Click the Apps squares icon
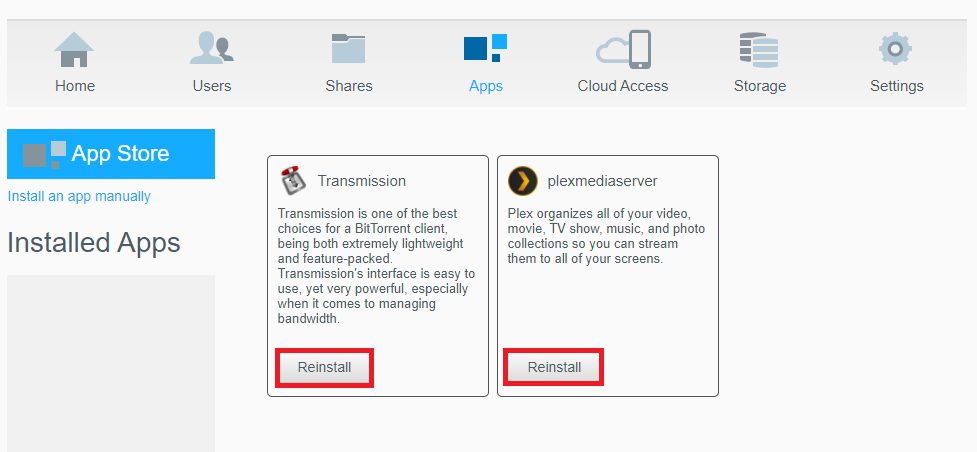This screenshot has height=452, width=977. pos(485,49)
